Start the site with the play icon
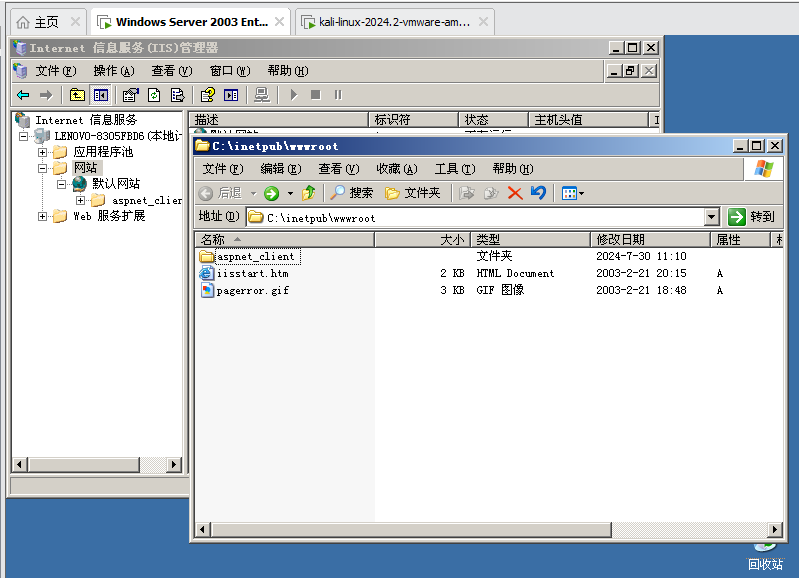 tap(294, 95)
